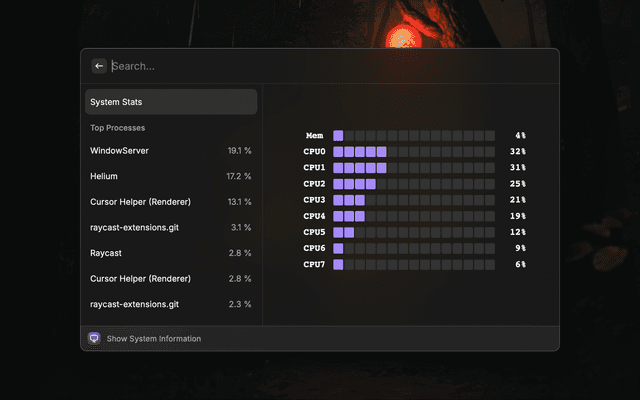Pick raycast-extensions.git process at 2.3%
640x400 pixels.
point(170,304)
